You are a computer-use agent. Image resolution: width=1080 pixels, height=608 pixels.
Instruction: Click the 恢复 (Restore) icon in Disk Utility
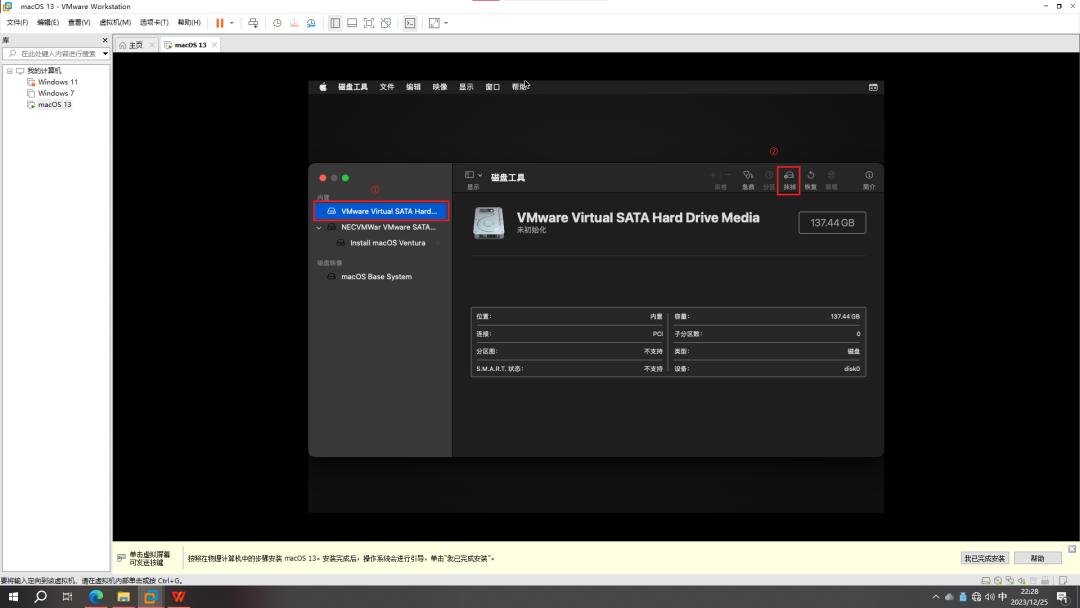811,174
